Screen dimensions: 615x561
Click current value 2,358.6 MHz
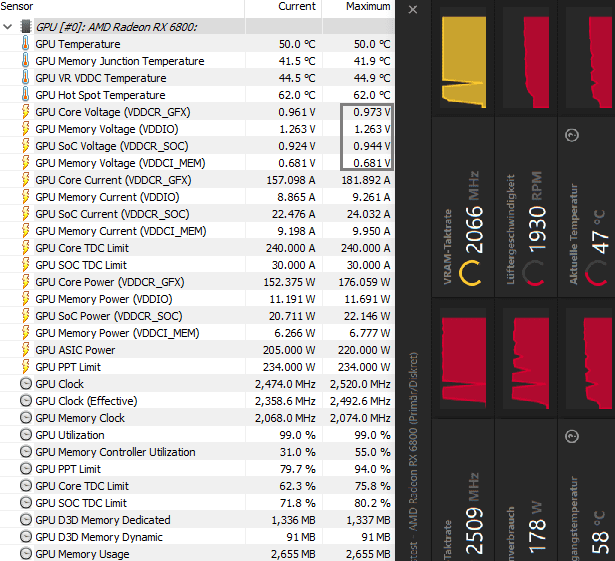pos(285,401)
